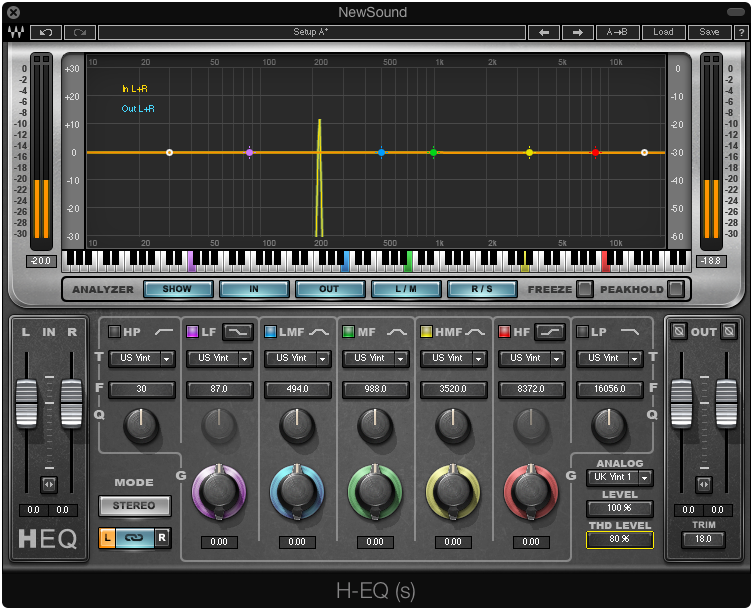
Task: Click the analyzer R / S button
Action: coord(482,289)
